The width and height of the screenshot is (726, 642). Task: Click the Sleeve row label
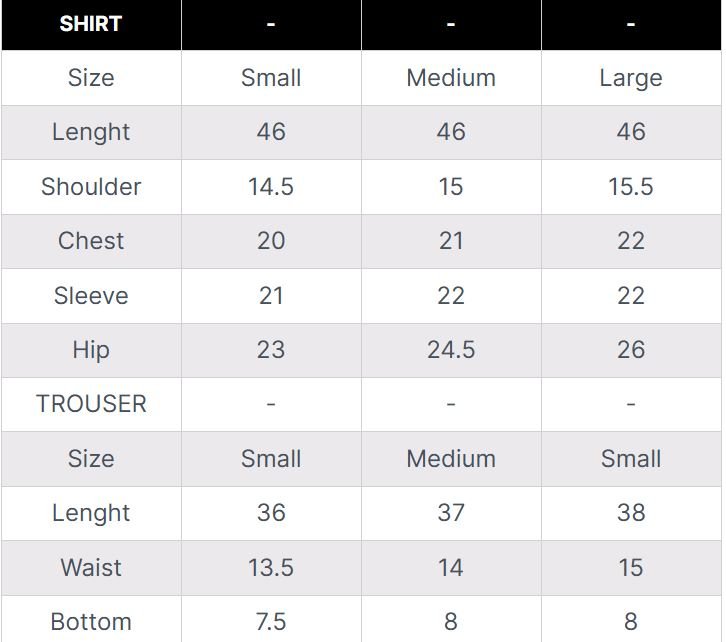coord(91,295)
